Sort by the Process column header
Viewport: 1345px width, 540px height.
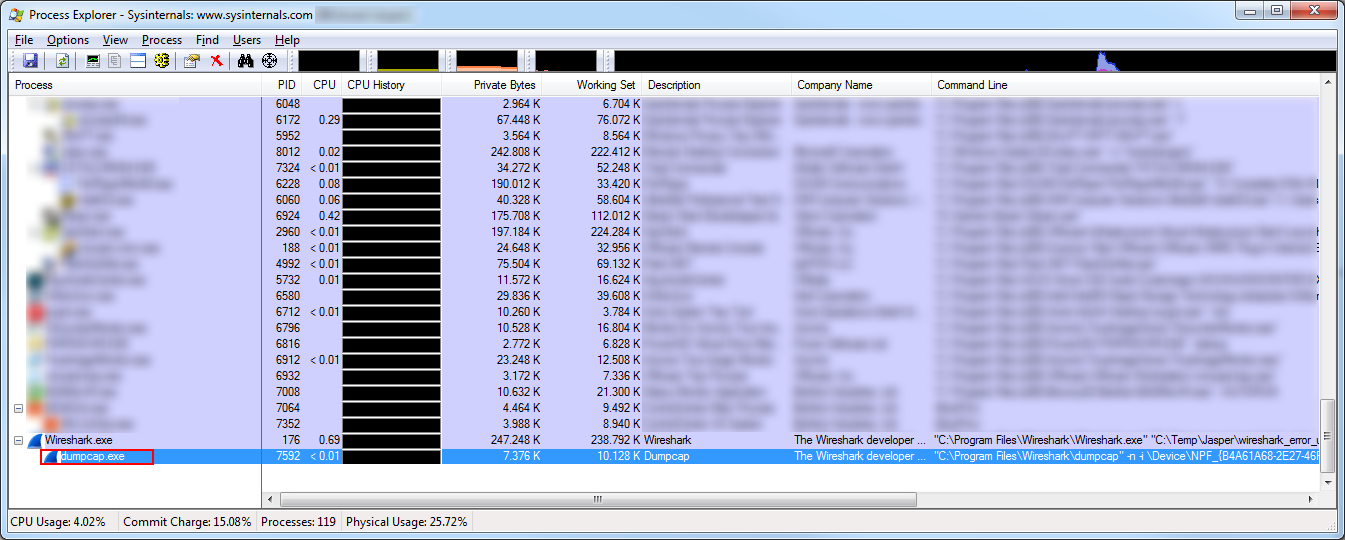136,85
